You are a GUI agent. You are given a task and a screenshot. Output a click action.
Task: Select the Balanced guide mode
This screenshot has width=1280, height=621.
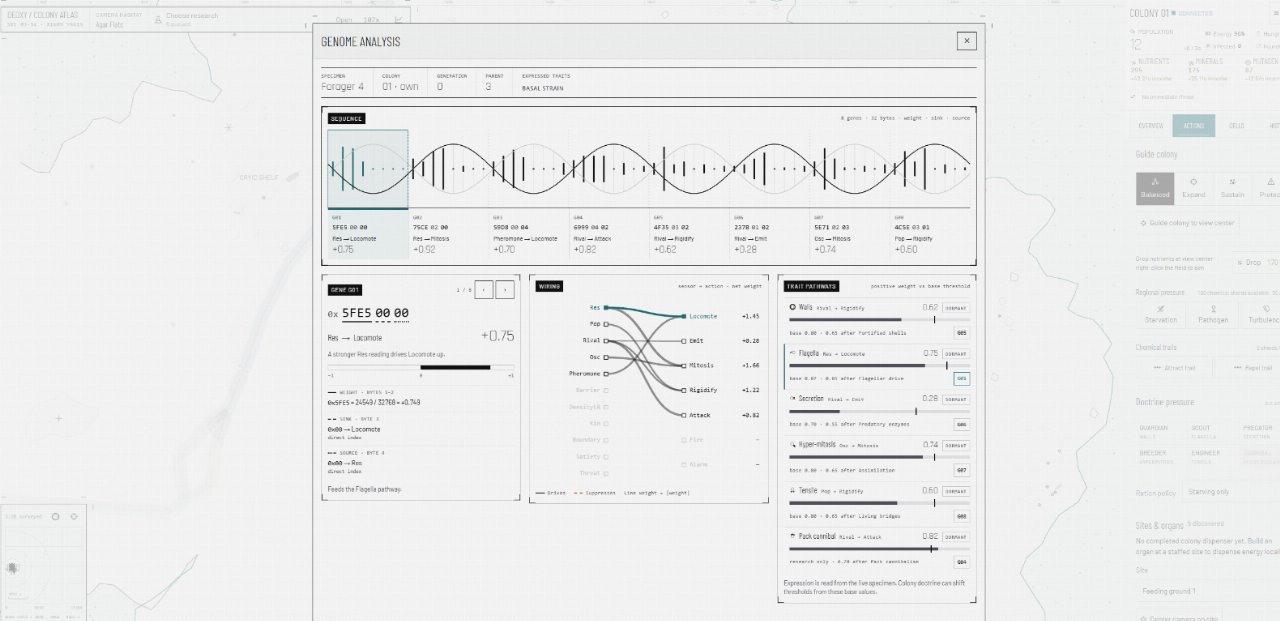pos(1155,189)
